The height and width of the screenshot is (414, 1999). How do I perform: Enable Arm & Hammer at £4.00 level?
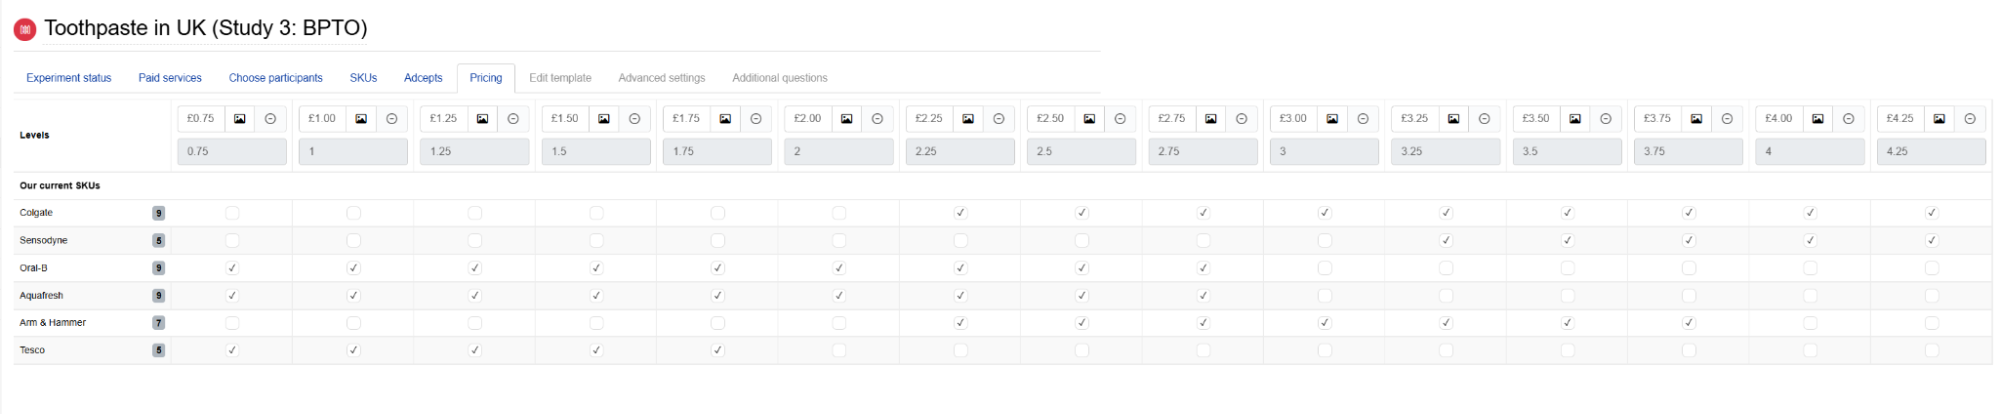(1810, 323)
